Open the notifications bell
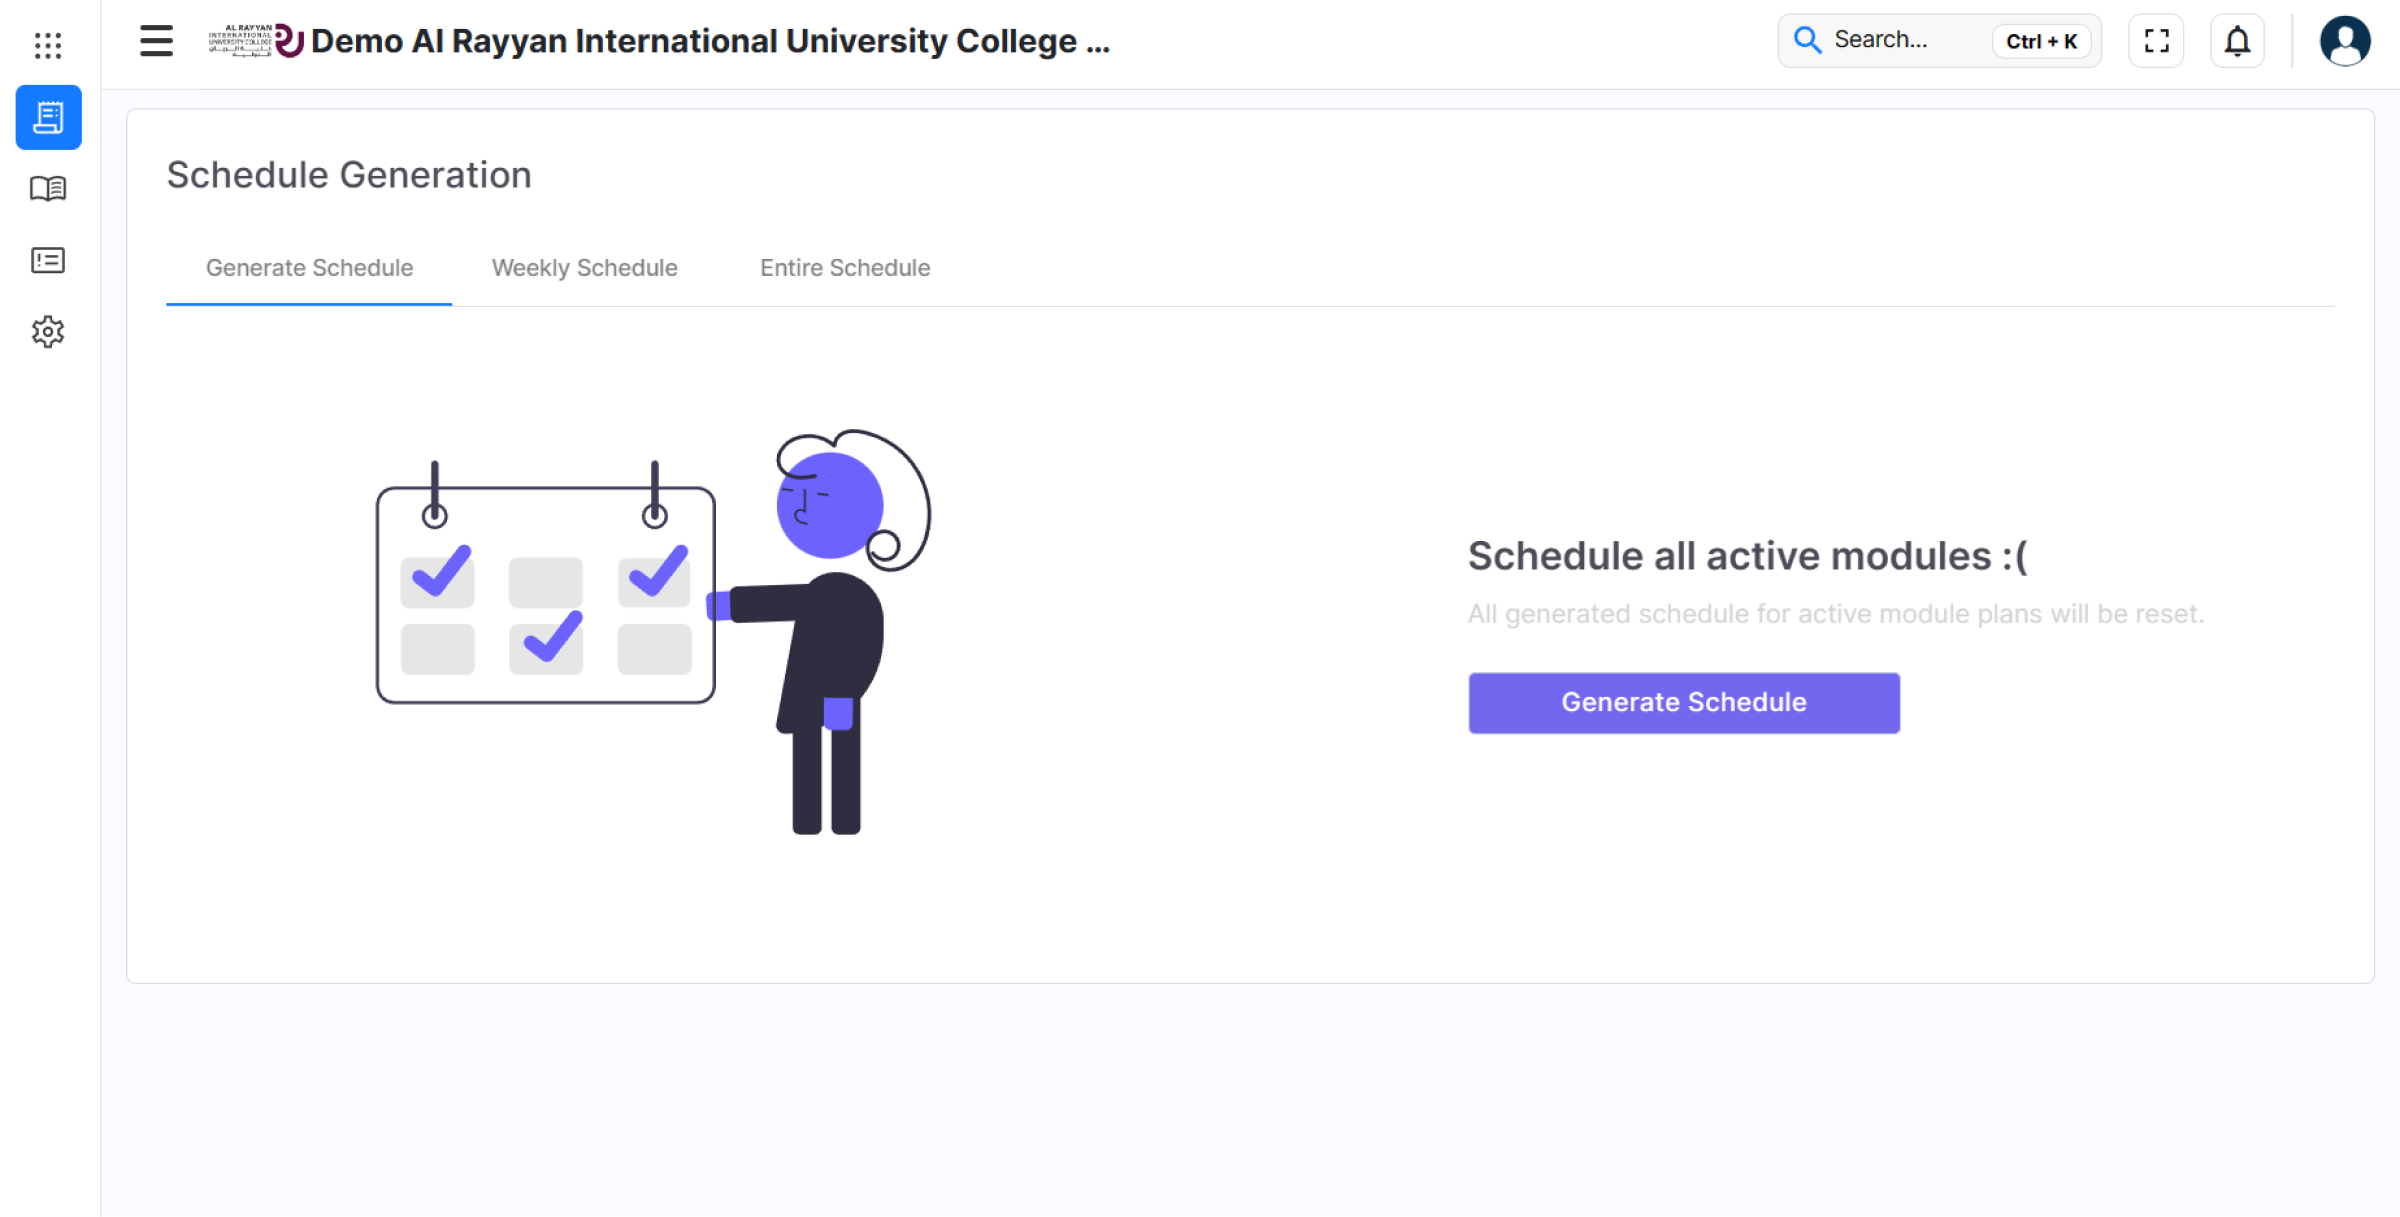 (x=2237, y=41)
